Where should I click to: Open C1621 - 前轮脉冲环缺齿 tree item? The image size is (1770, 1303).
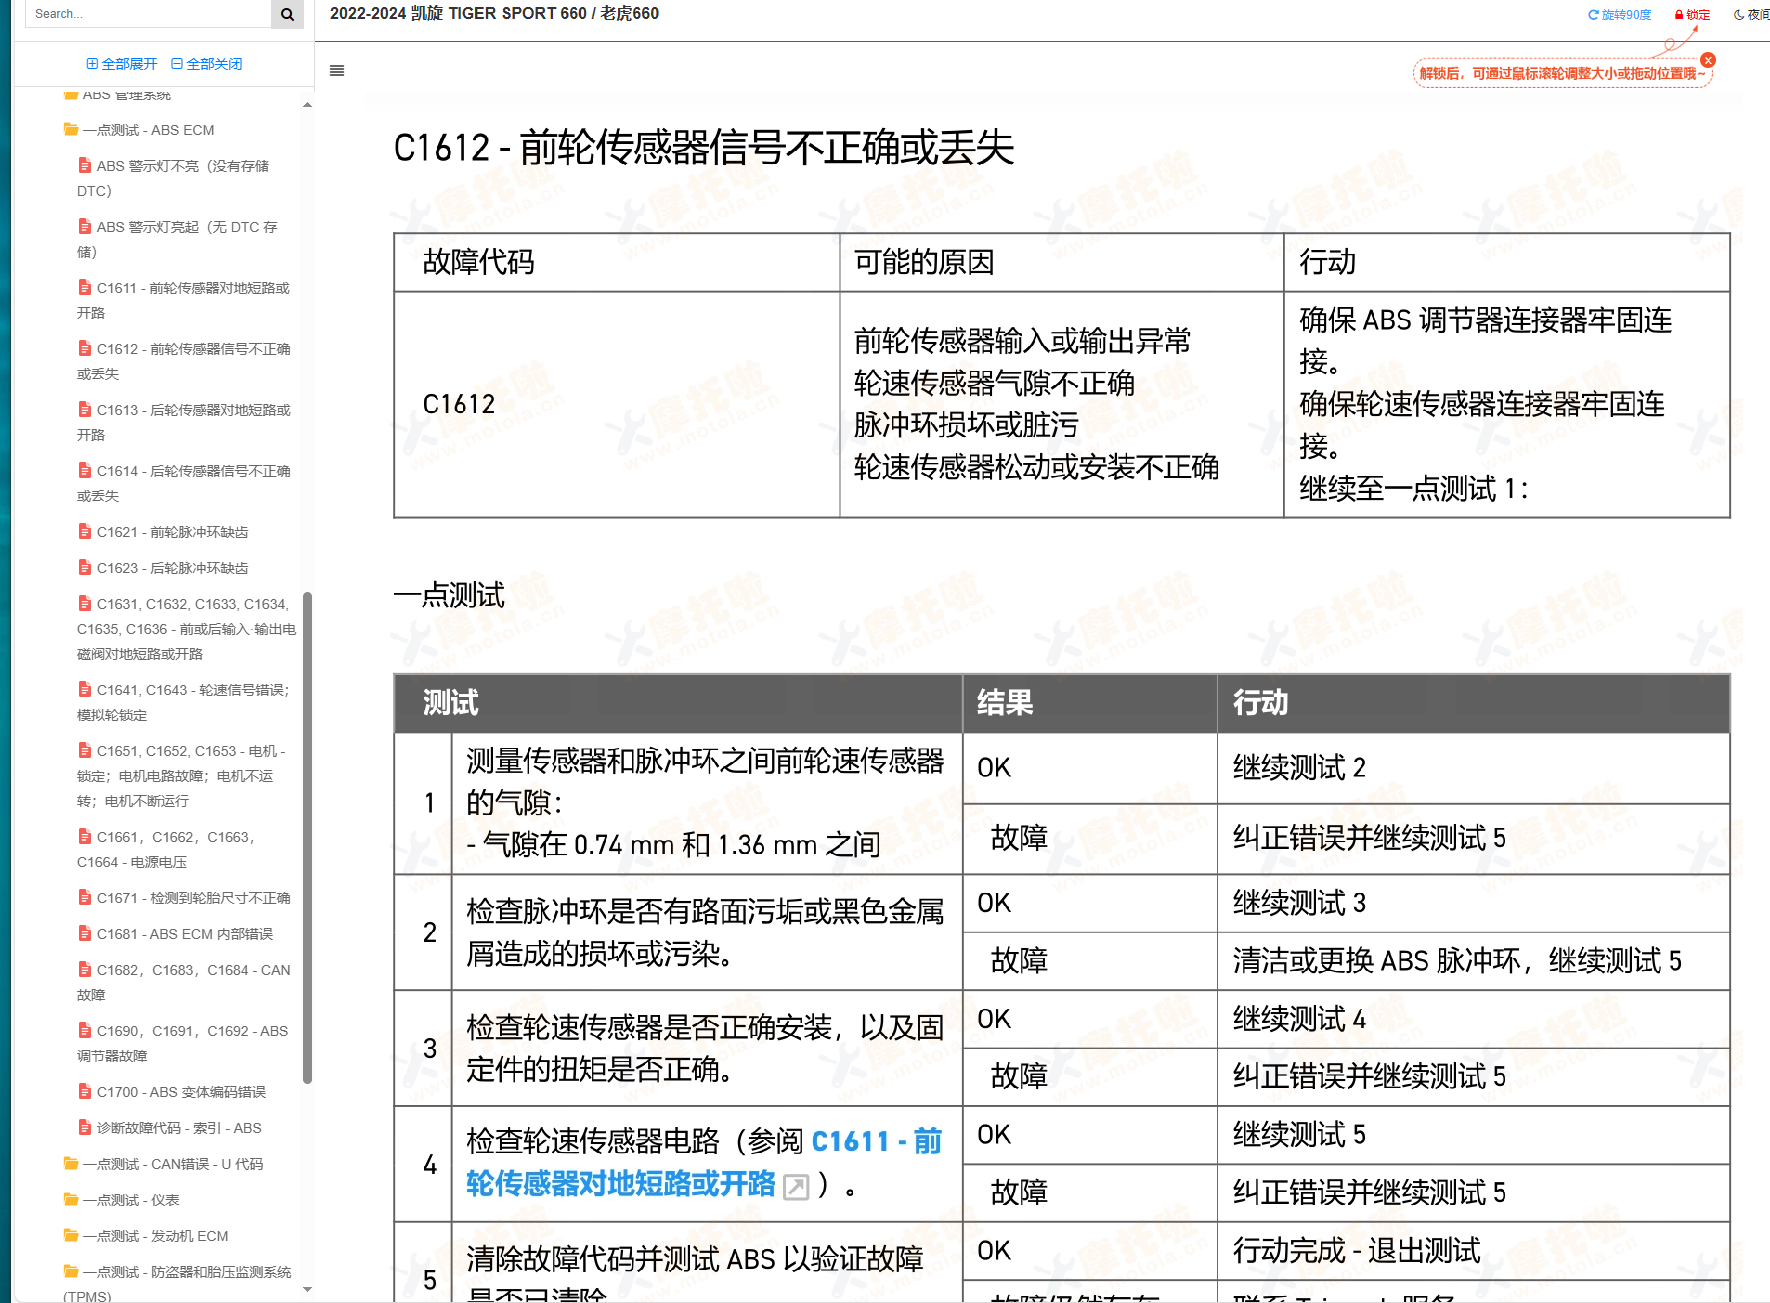pyautogui.click(x=163, y=532)
